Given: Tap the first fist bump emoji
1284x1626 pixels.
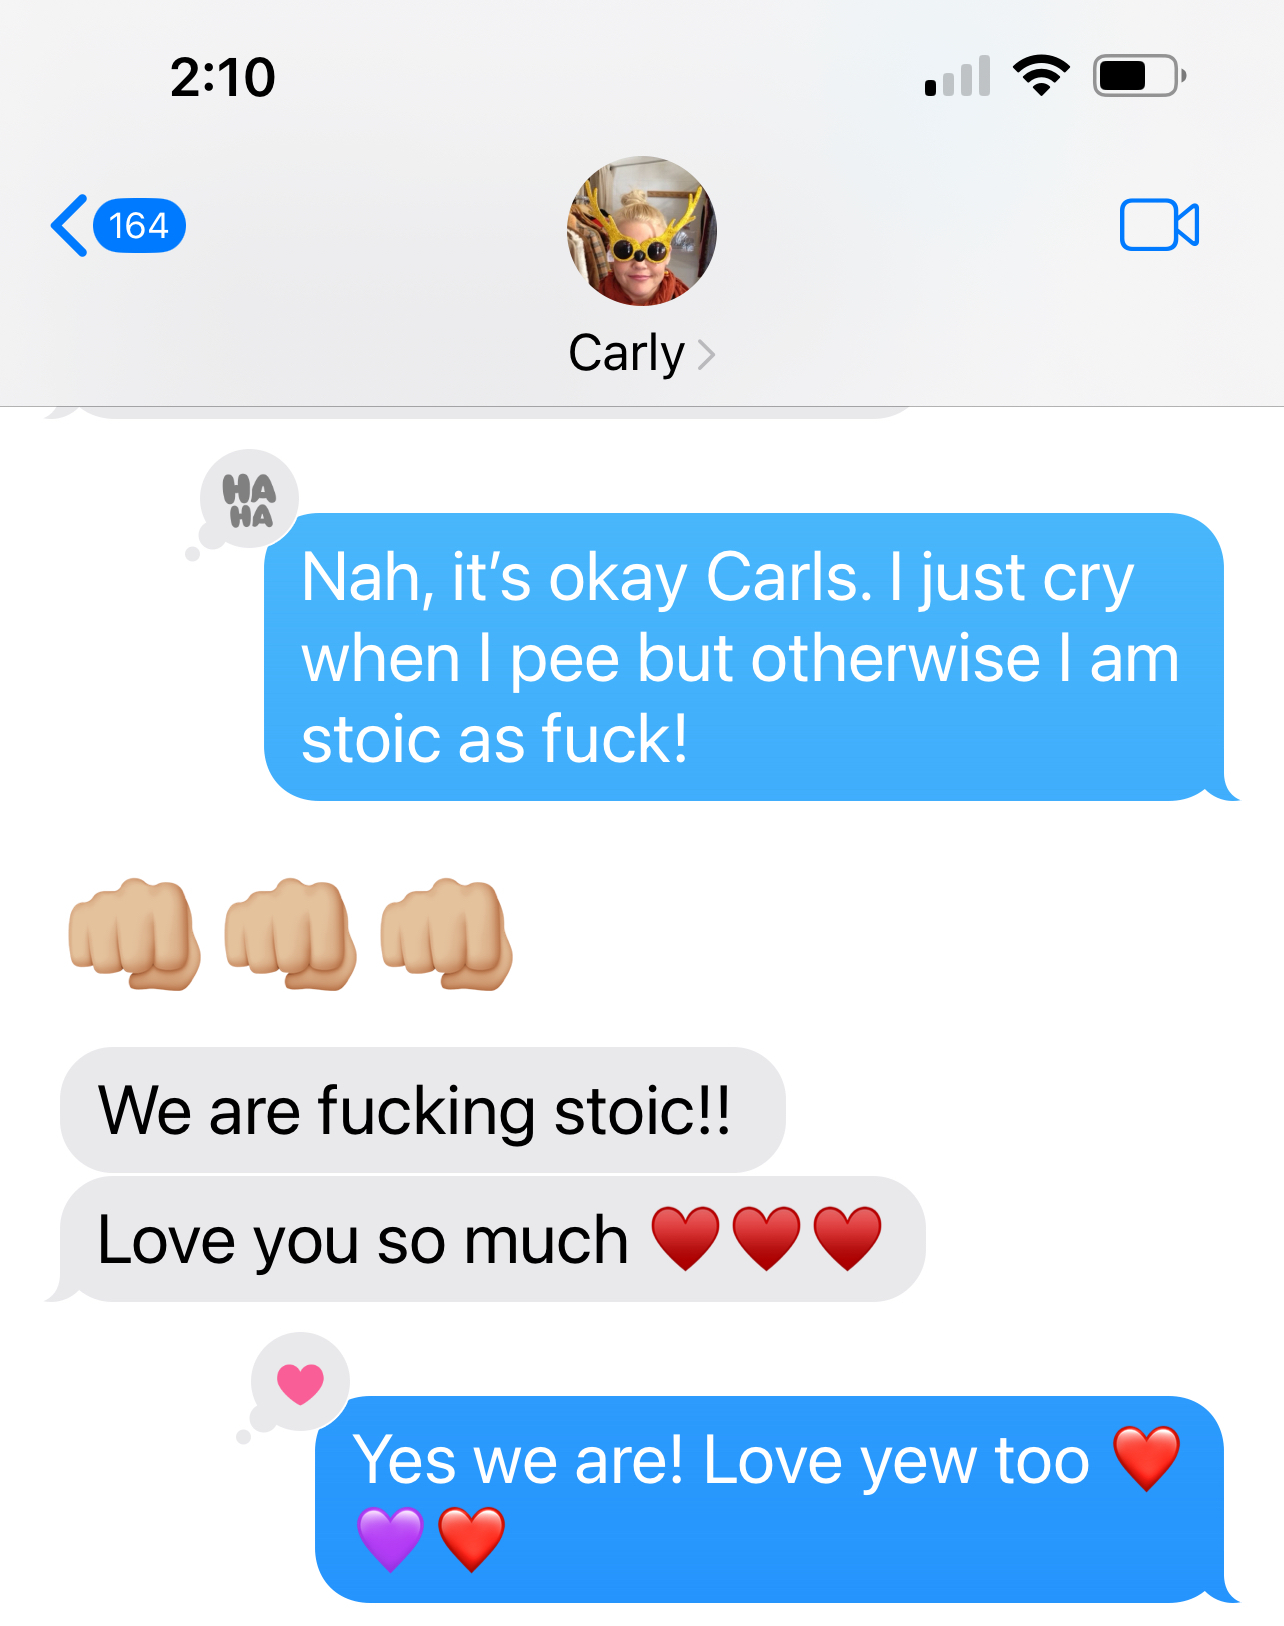Looking at the screenshot, I should [134, 935].
